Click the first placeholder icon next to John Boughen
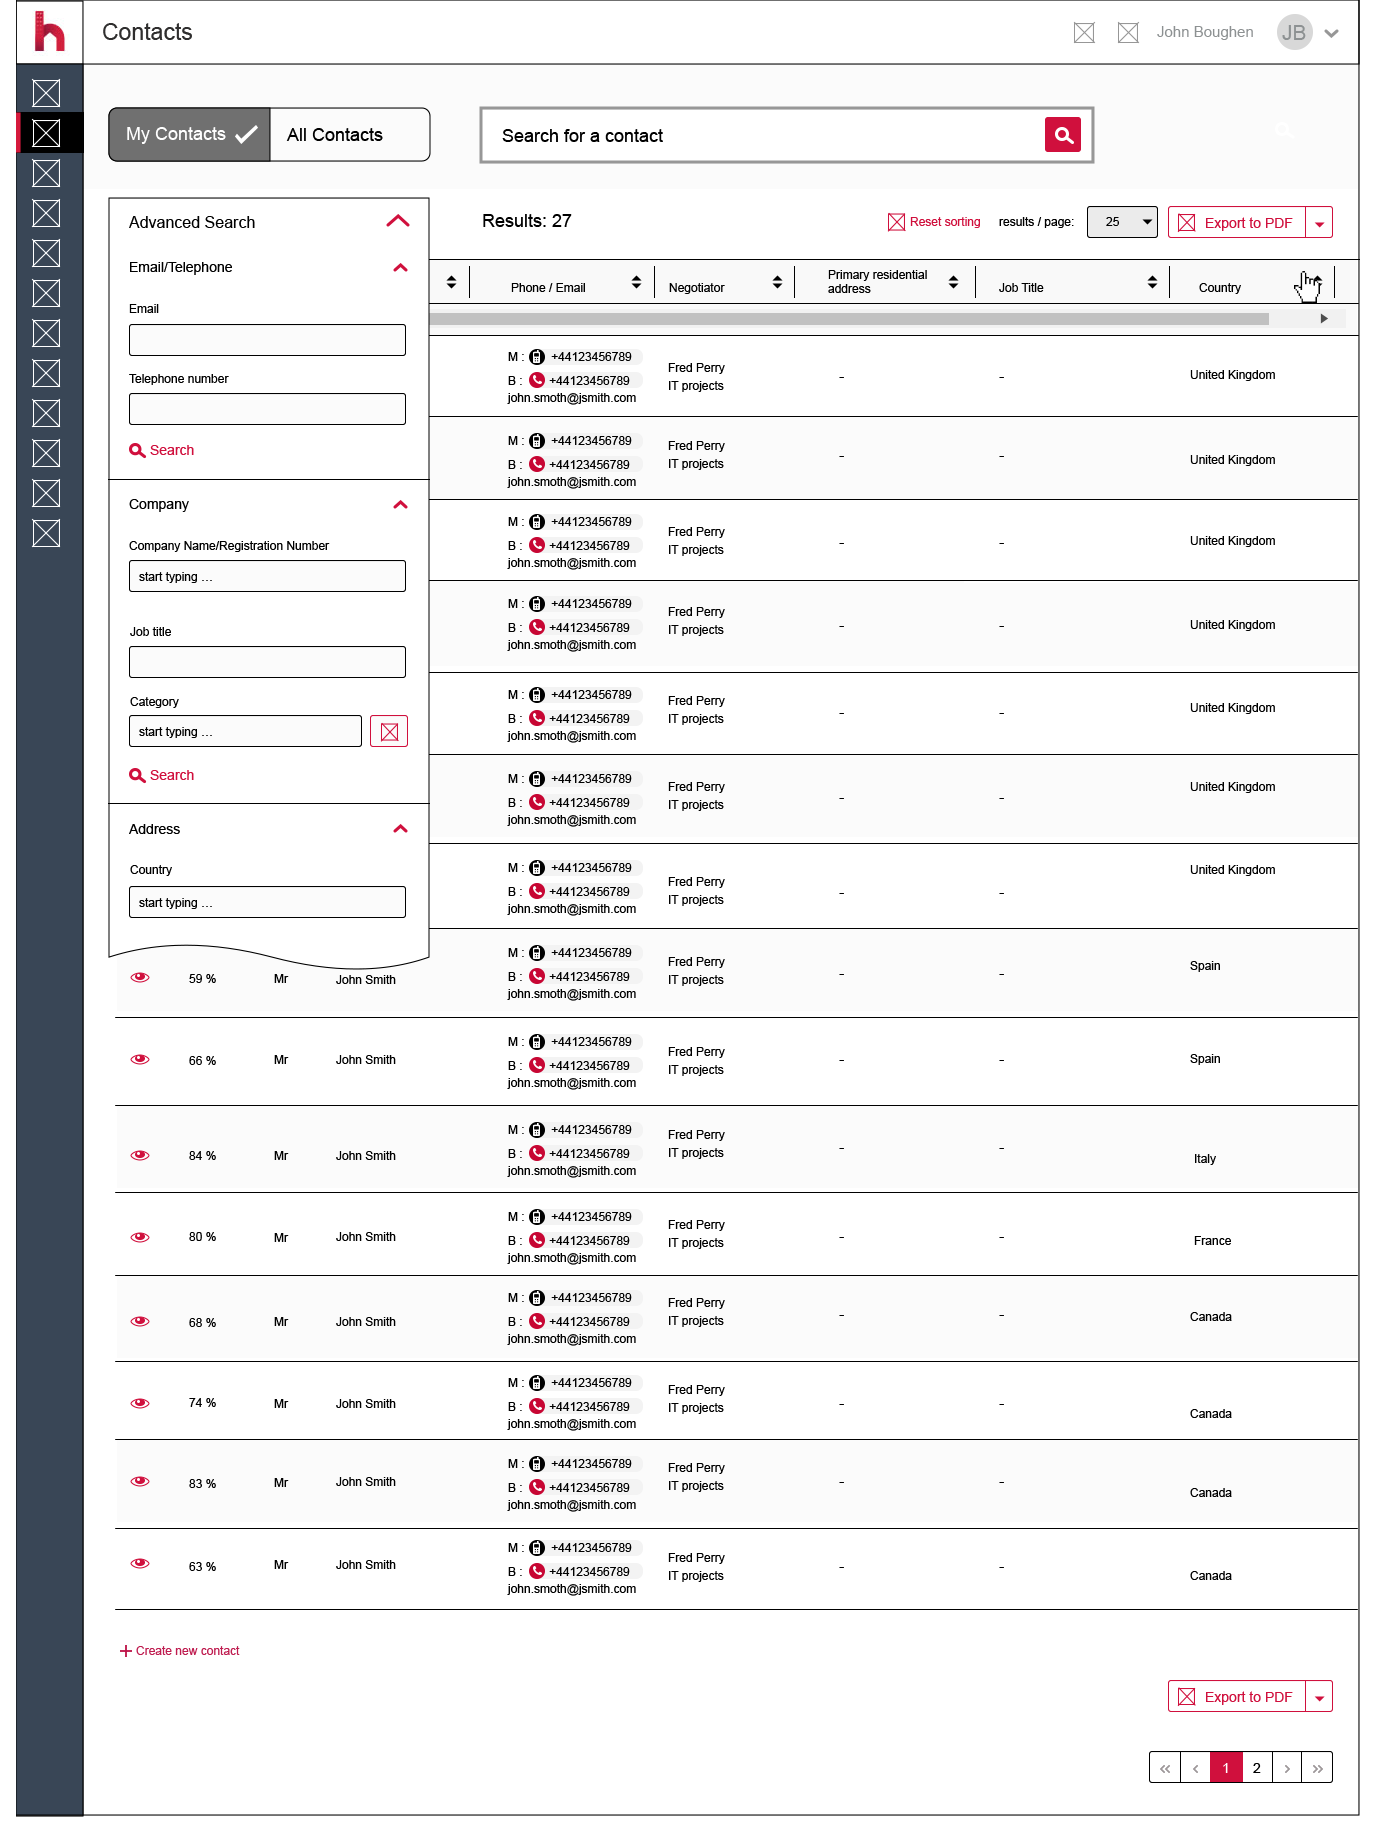The image size is (1400, 1842). [x=1084, y=33]
